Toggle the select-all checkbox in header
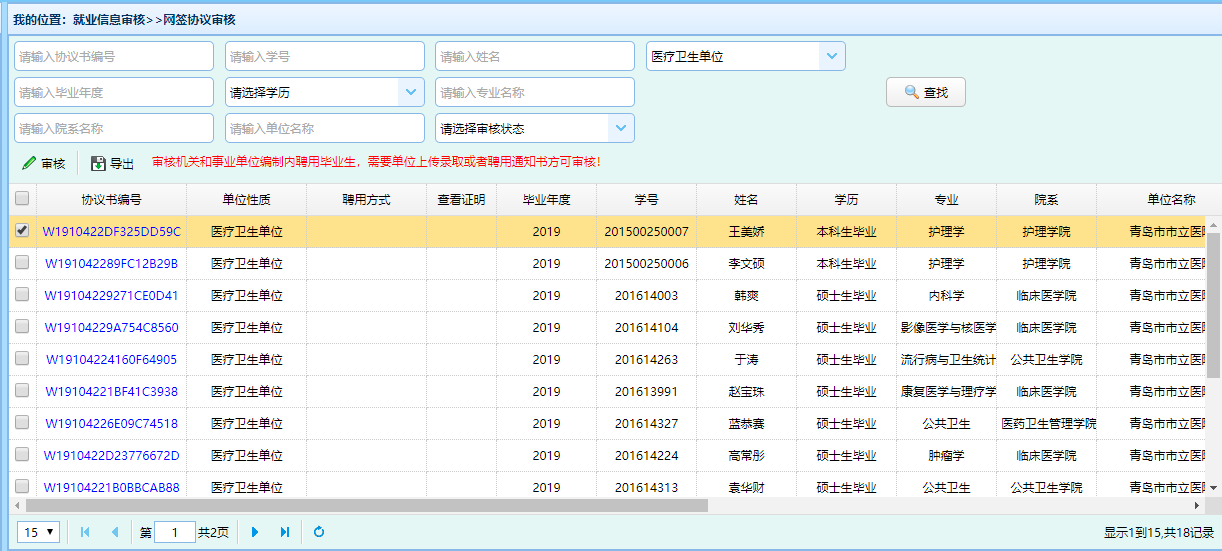Image resolution: width=1222 pixels, height=551 pixels. [x=22, y=199]
